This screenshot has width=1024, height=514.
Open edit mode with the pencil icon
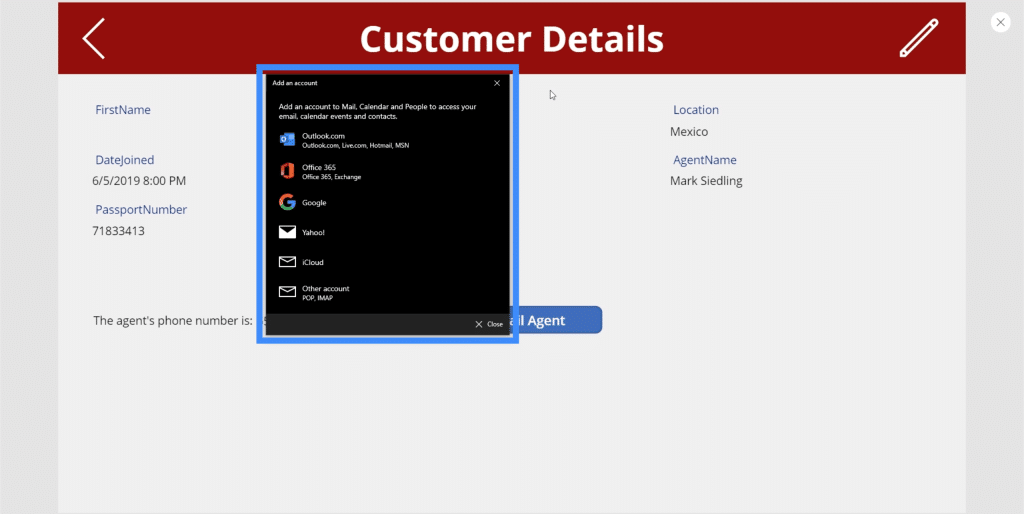click(x=919, y=38)
